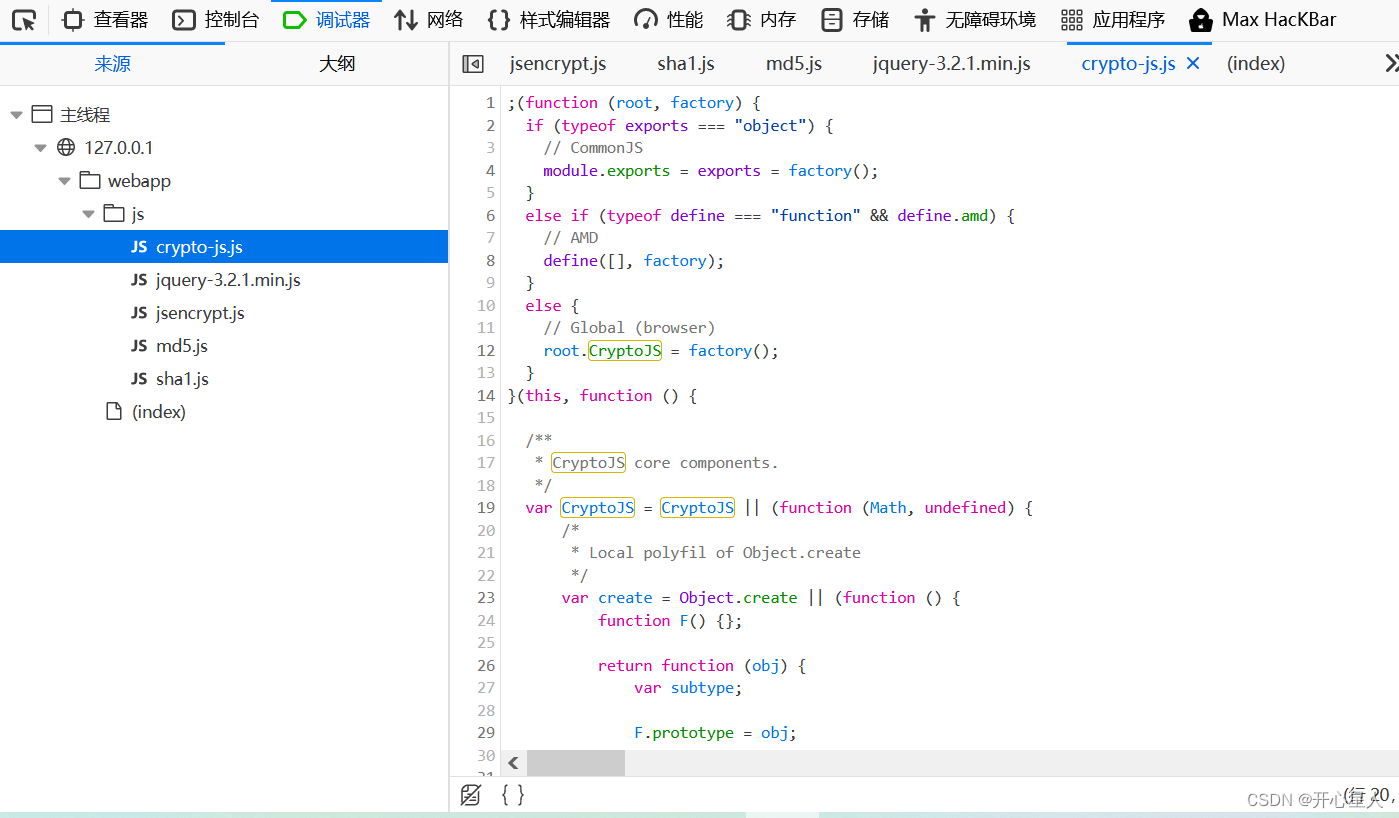Screen dimensions: 1399x818
Task: Click highlighted CryptoJS on line 12
Action: tap(625, 351)
